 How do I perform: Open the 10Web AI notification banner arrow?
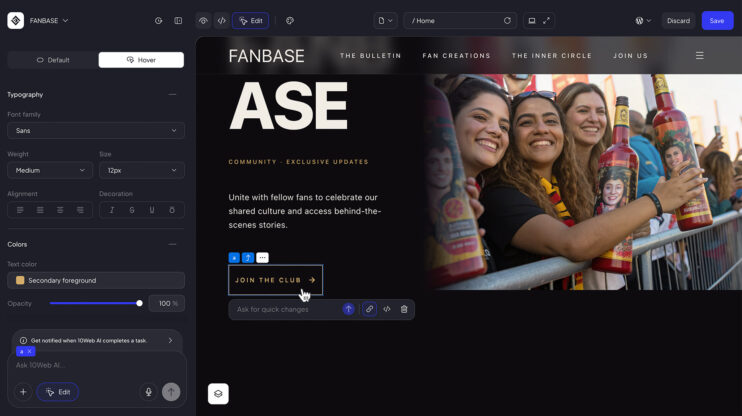point(170,340)
